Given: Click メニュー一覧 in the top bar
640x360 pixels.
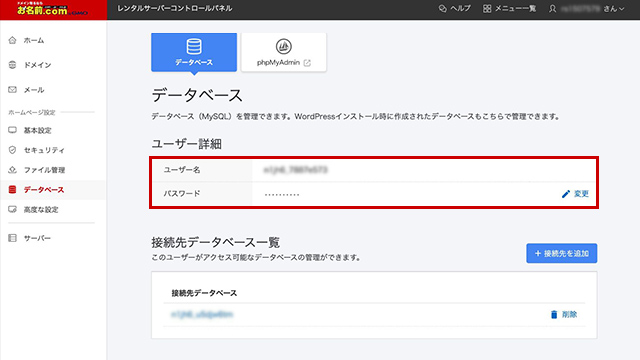Looking at the screenshot, I should (x=515, y=9).
